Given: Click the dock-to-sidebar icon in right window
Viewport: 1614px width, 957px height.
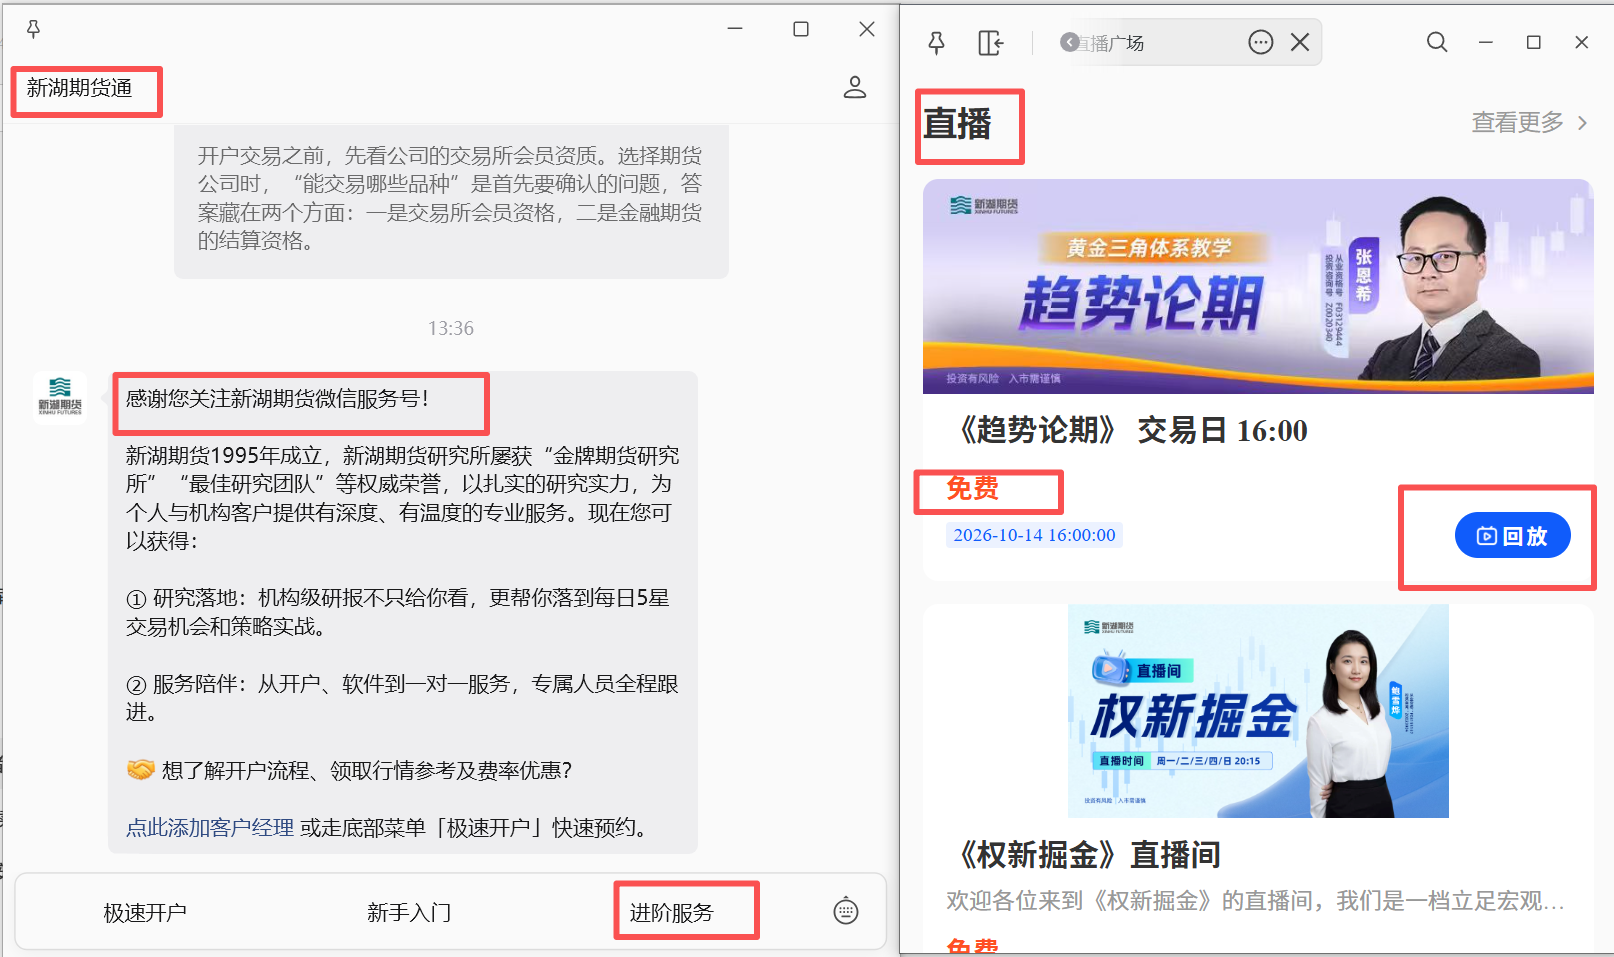Looking at the screenshot, I should coord(990,43).
